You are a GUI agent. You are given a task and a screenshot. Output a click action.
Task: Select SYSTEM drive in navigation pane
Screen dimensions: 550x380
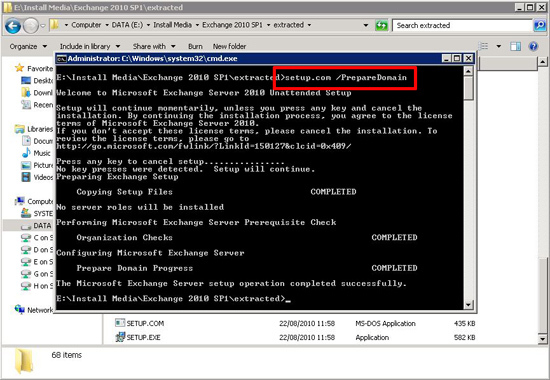37,213
